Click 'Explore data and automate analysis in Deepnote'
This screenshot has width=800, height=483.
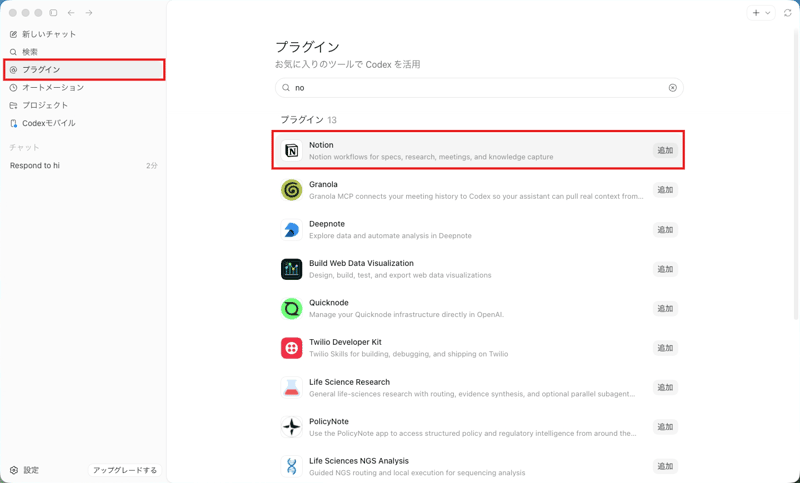point(390,236)
